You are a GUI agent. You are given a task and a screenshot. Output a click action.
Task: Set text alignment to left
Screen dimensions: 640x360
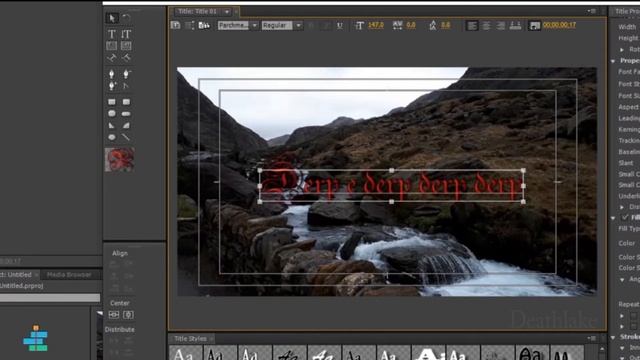tap(472, 25)
